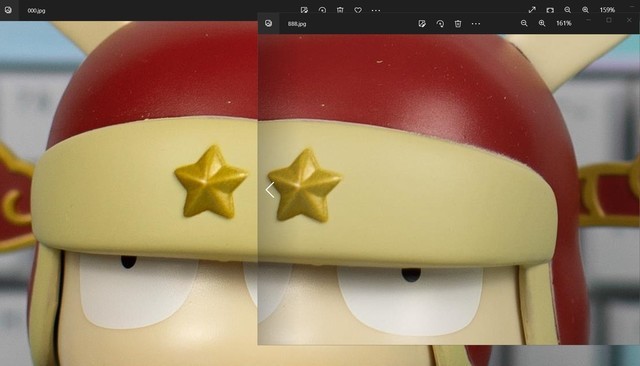Zoom out in the 888.jpg window
640x366 pixels.
point(524,23)
